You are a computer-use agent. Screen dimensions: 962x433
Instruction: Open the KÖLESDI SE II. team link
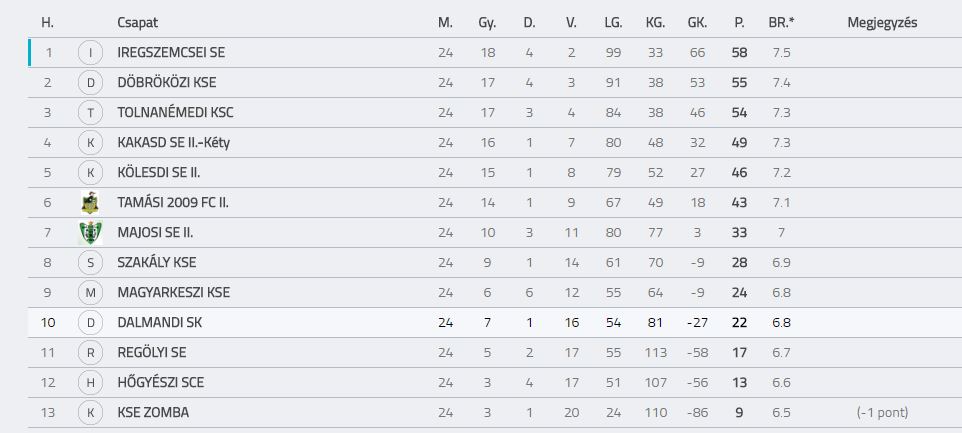(x=159, y=173)
